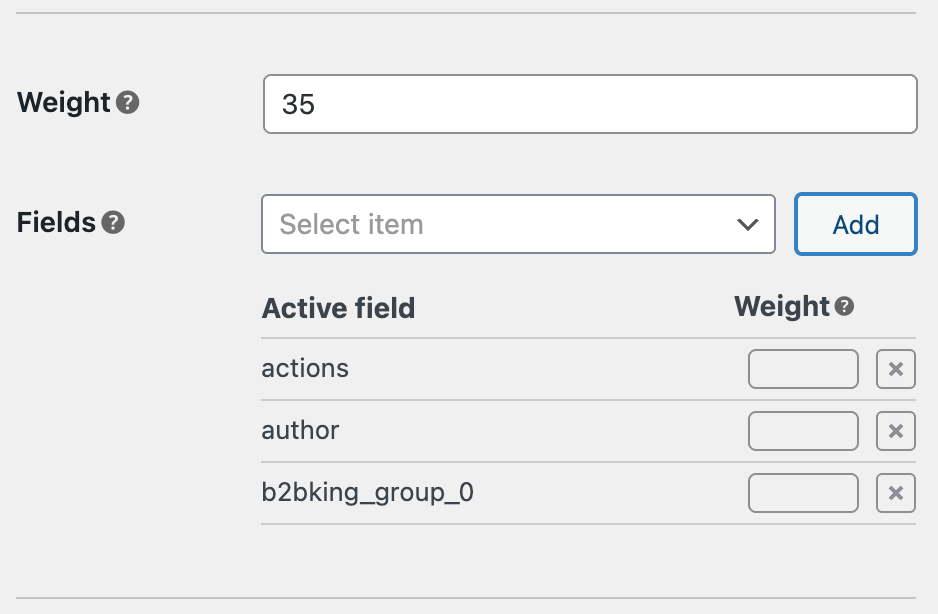The width and height of the screenshot is (938, 614).
Task: Focus the Weight input containing 35
Action: point(590,104)
